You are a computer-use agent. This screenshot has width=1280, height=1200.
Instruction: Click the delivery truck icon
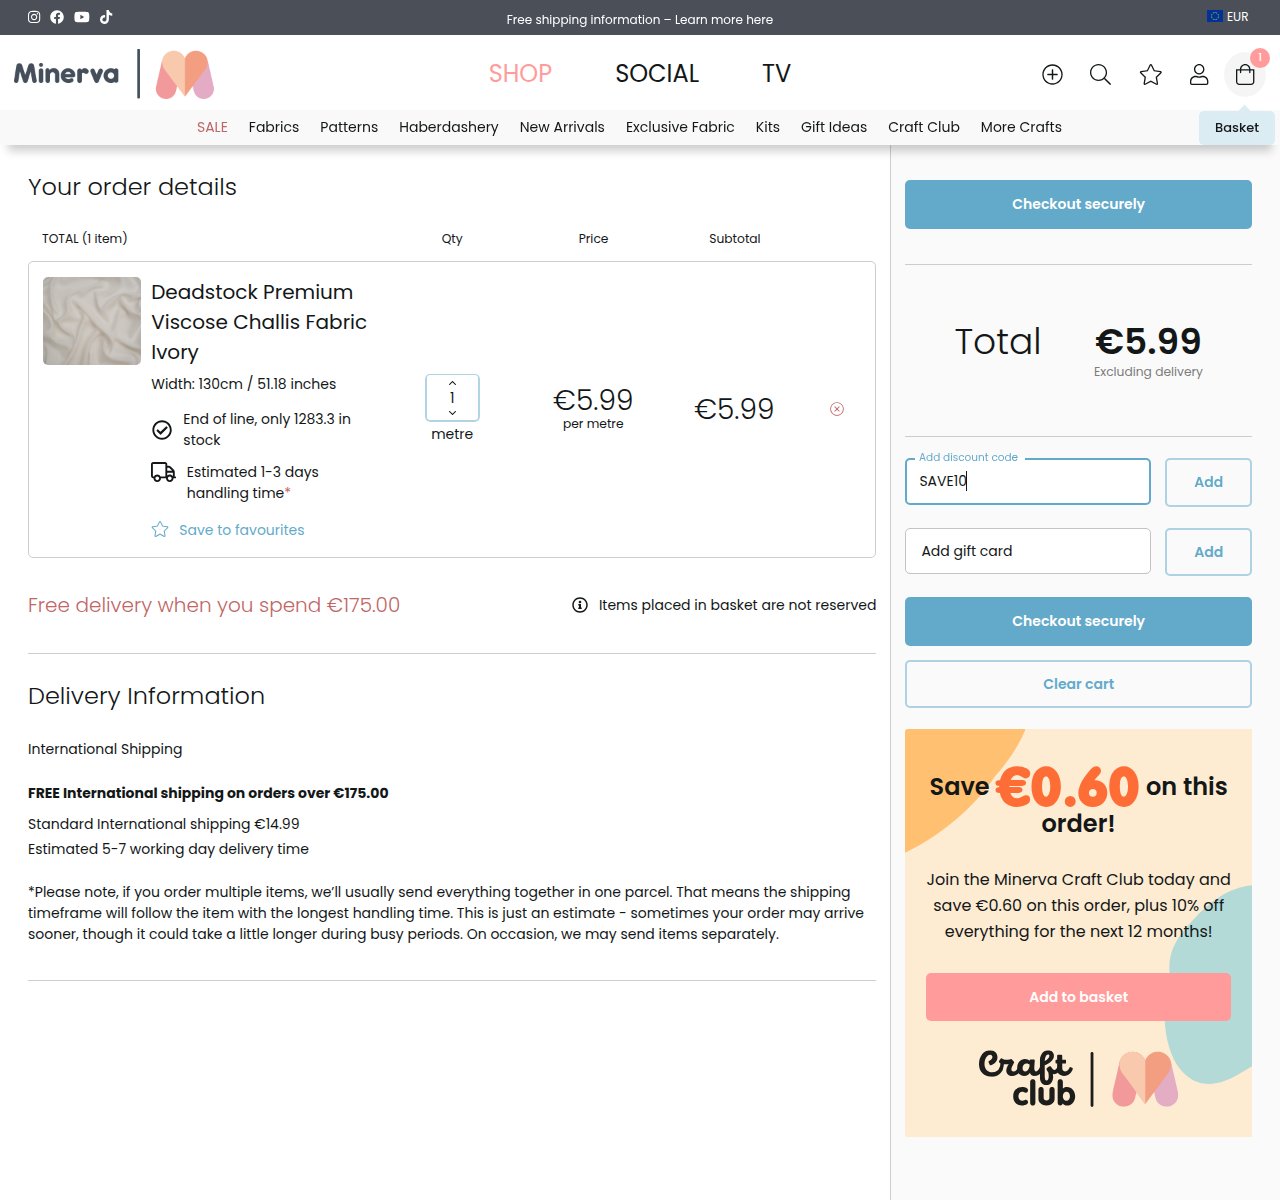[x=163, y=472]
